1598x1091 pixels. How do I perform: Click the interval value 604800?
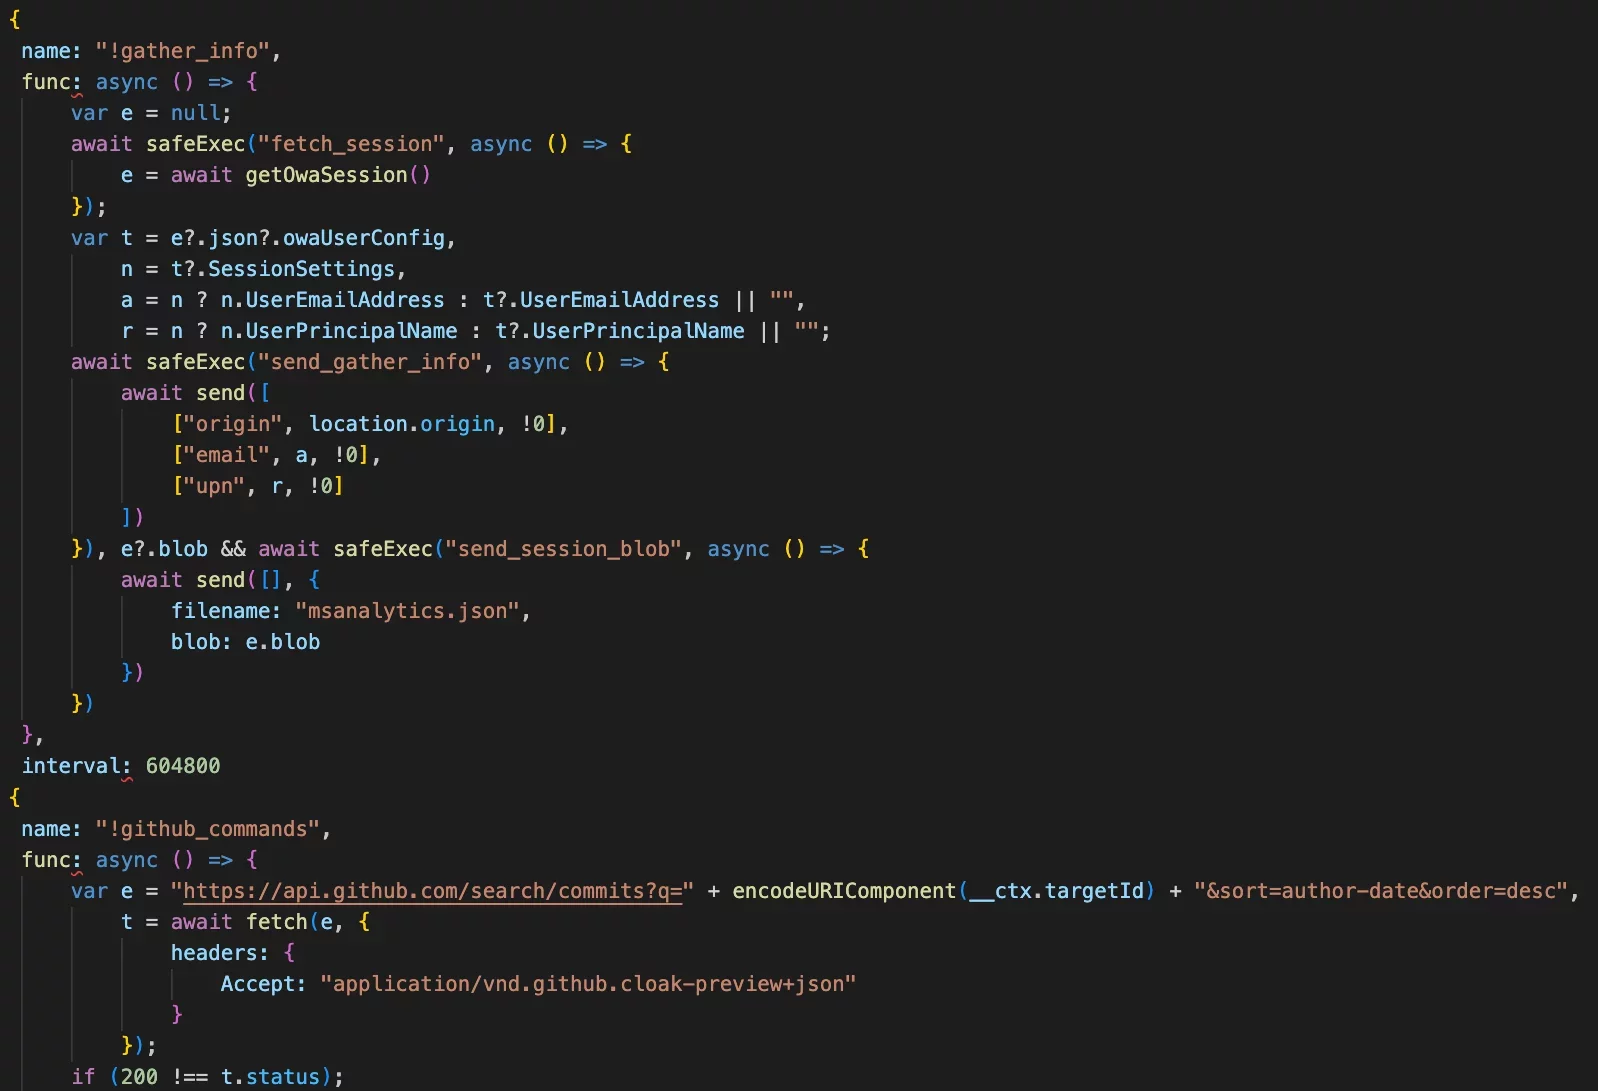pyautogui.click(x=183, y=766)
